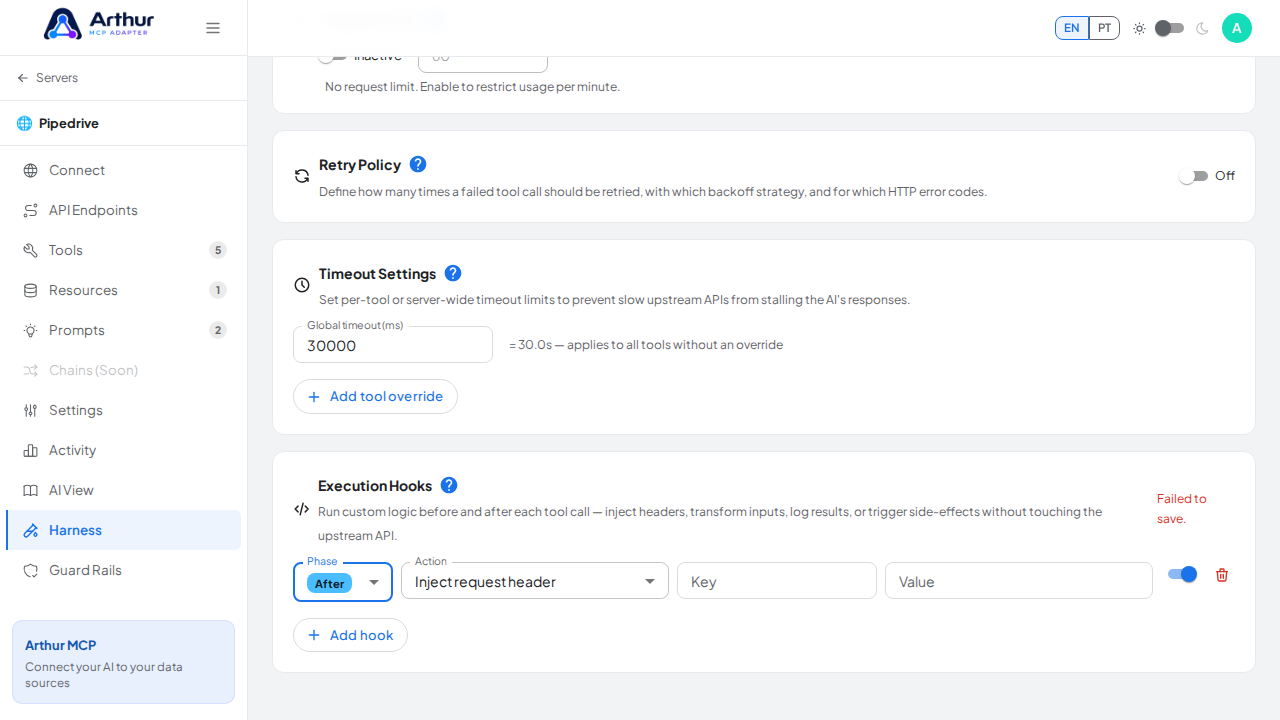Toggle the request limit Inactive switch
1280x720 pixels.
pos(332,57)
